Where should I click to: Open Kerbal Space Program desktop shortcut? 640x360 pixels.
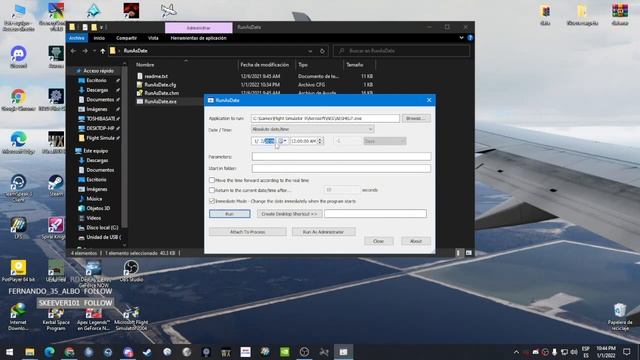[x=56, y=318]
